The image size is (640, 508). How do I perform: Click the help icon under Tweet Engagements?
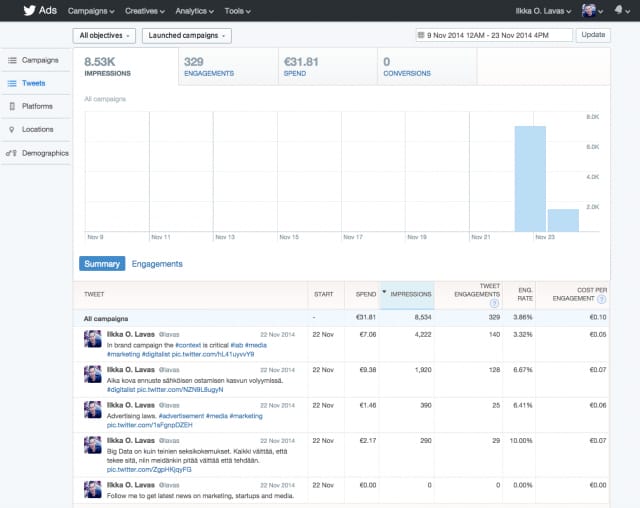point(494,303)
